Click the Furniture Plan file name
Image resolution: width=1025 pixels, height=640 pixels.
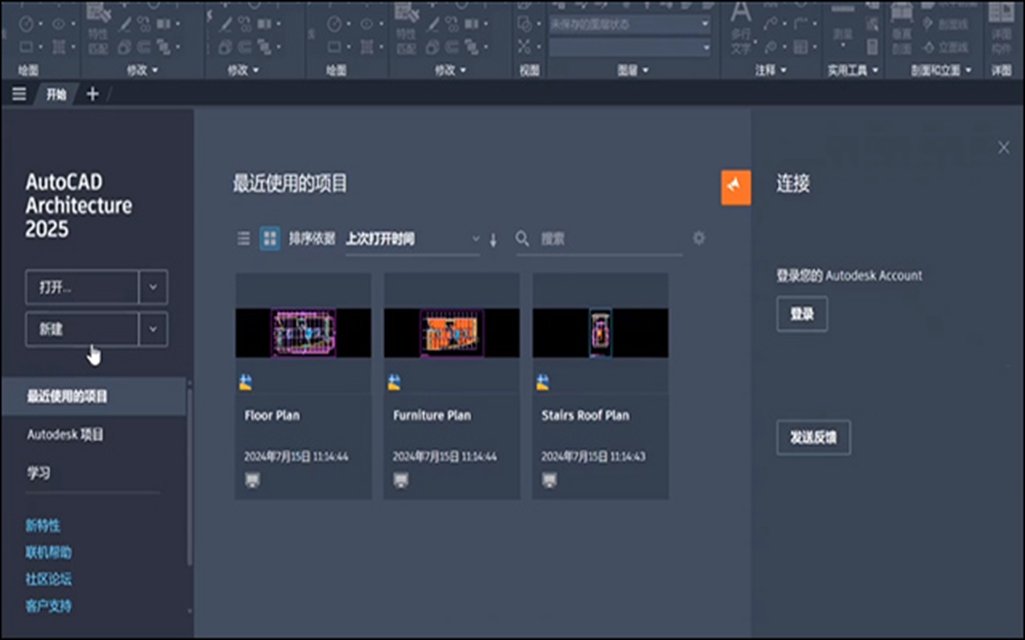431,415
